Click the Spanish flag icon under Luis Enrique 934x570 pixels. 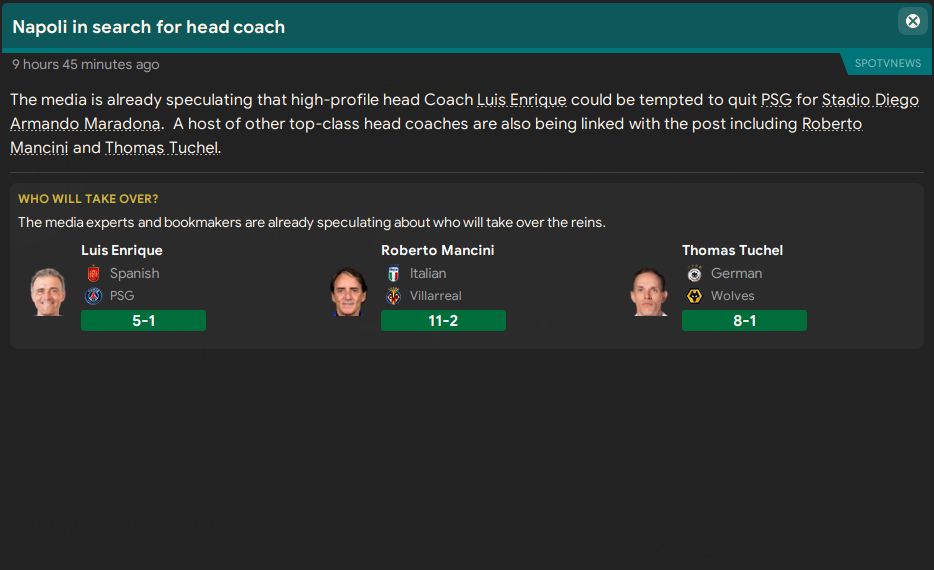tap(93, 273)
